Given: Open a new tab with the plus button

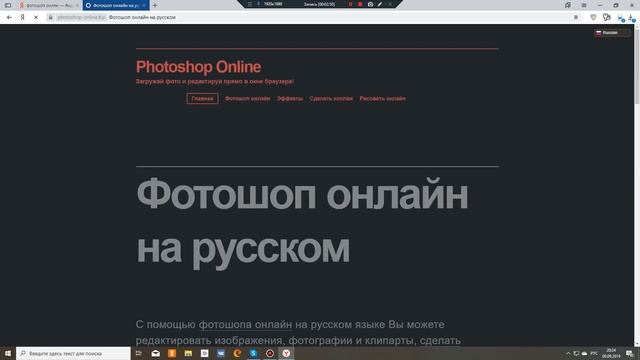Looking at the screenshot, I should (155, 5).
